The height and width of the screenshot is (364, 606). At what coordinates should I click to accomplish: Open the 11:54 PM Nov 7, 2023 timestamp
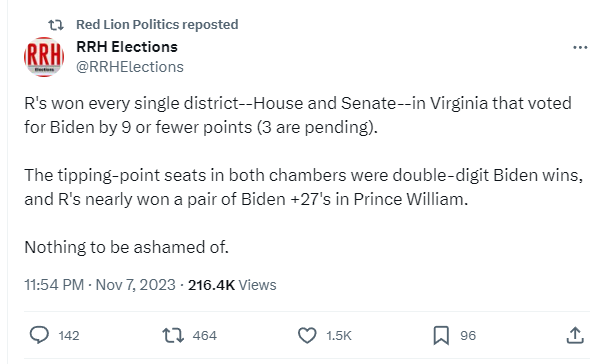point(100,285)
